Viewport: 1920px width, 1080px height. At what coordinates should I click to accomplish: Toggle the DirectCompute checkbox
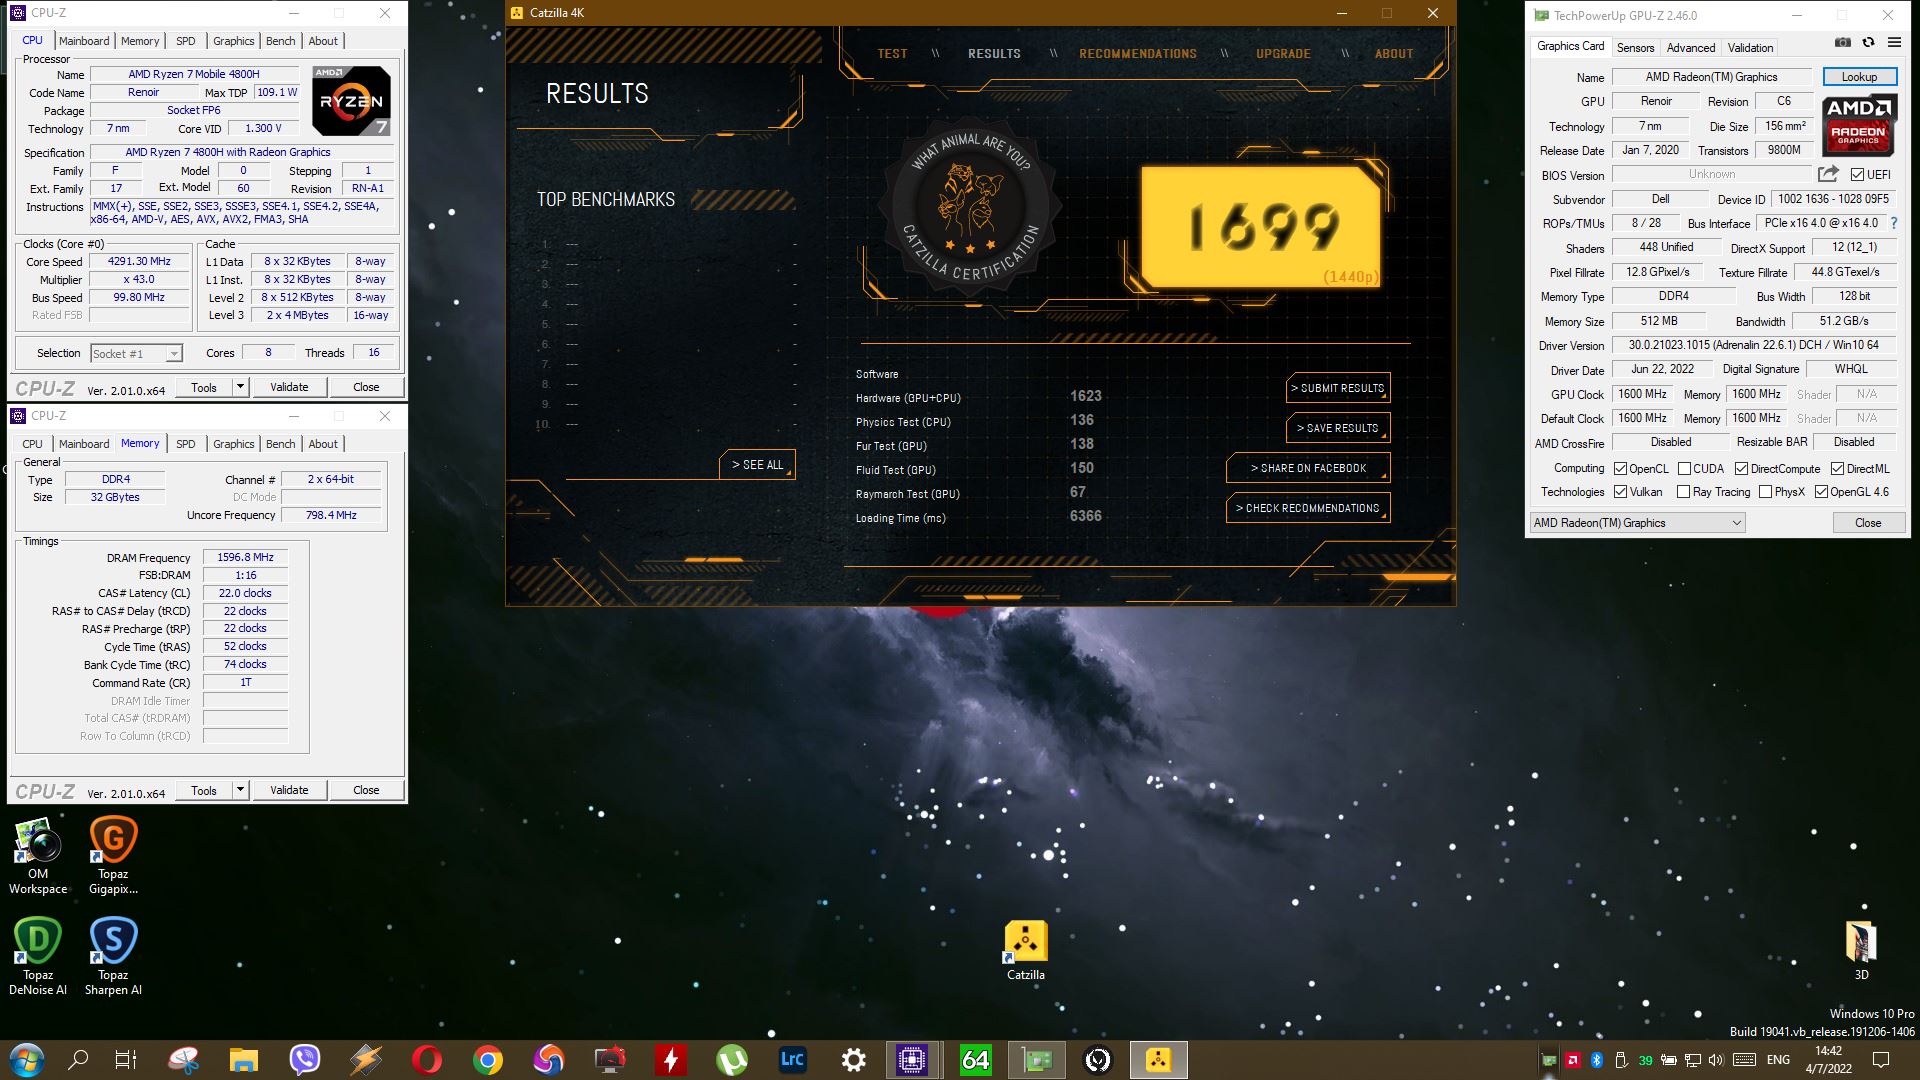pos(1741,469)
